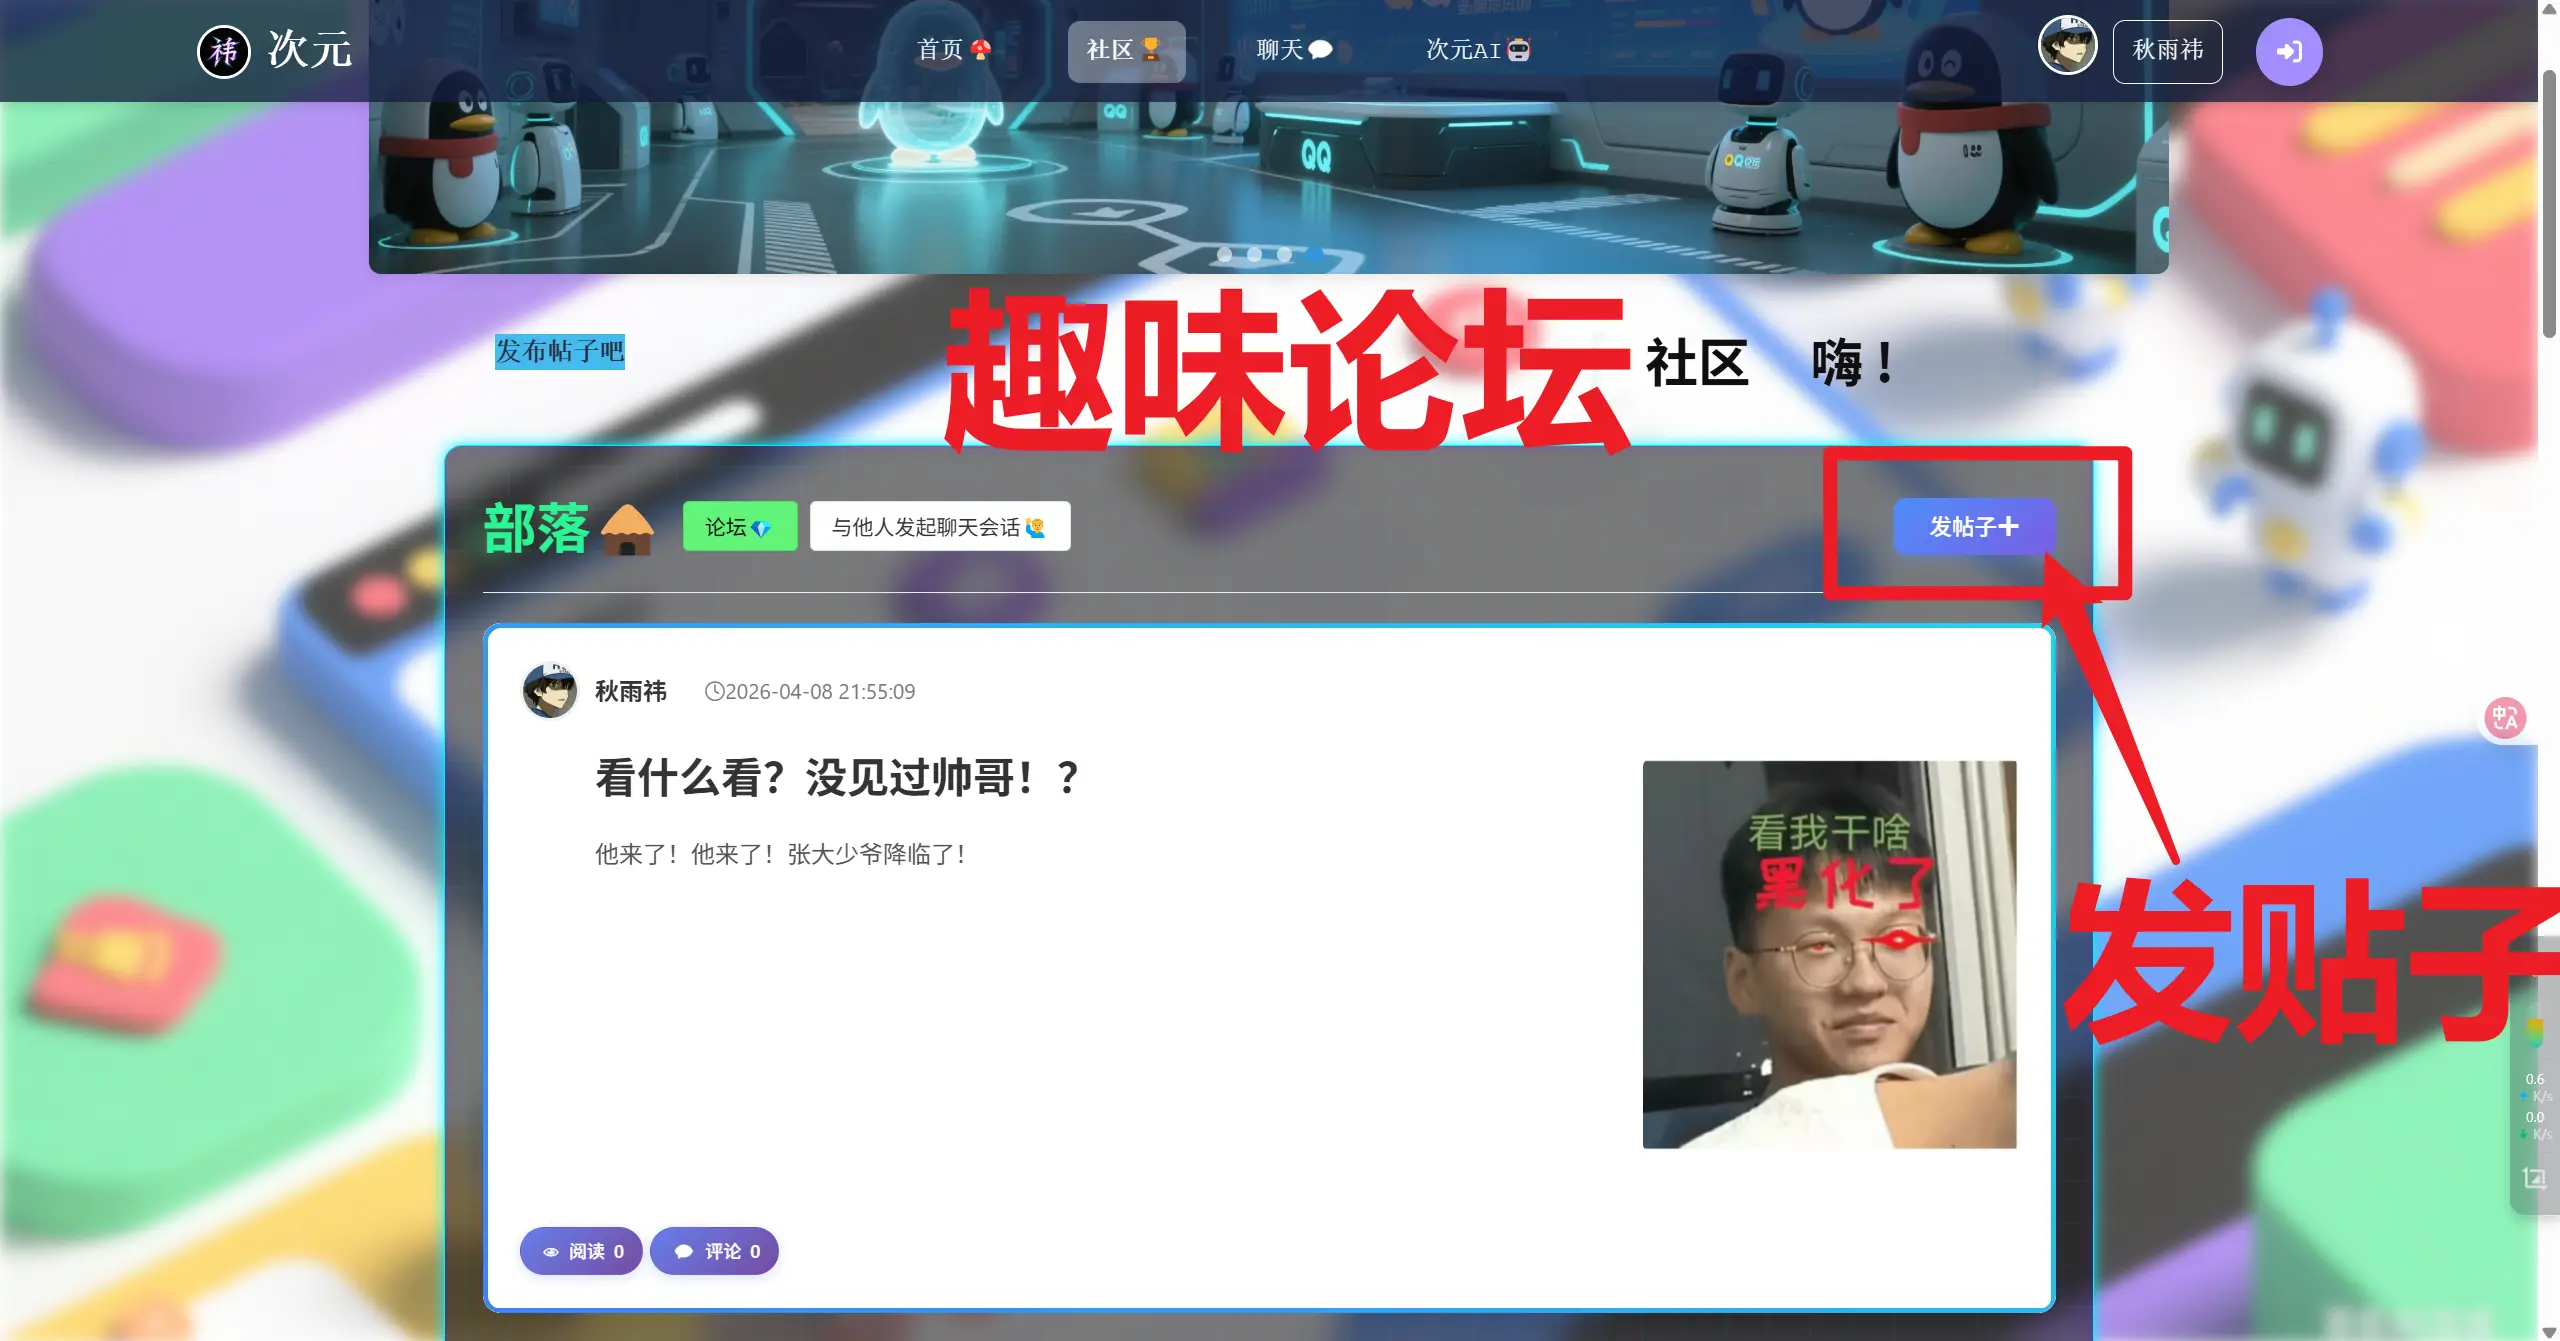This screenshot has width=2560, height=1341.
Task: Click post text 他来了！他来了！张大少爷降临了！
Action: pos(781,854)
